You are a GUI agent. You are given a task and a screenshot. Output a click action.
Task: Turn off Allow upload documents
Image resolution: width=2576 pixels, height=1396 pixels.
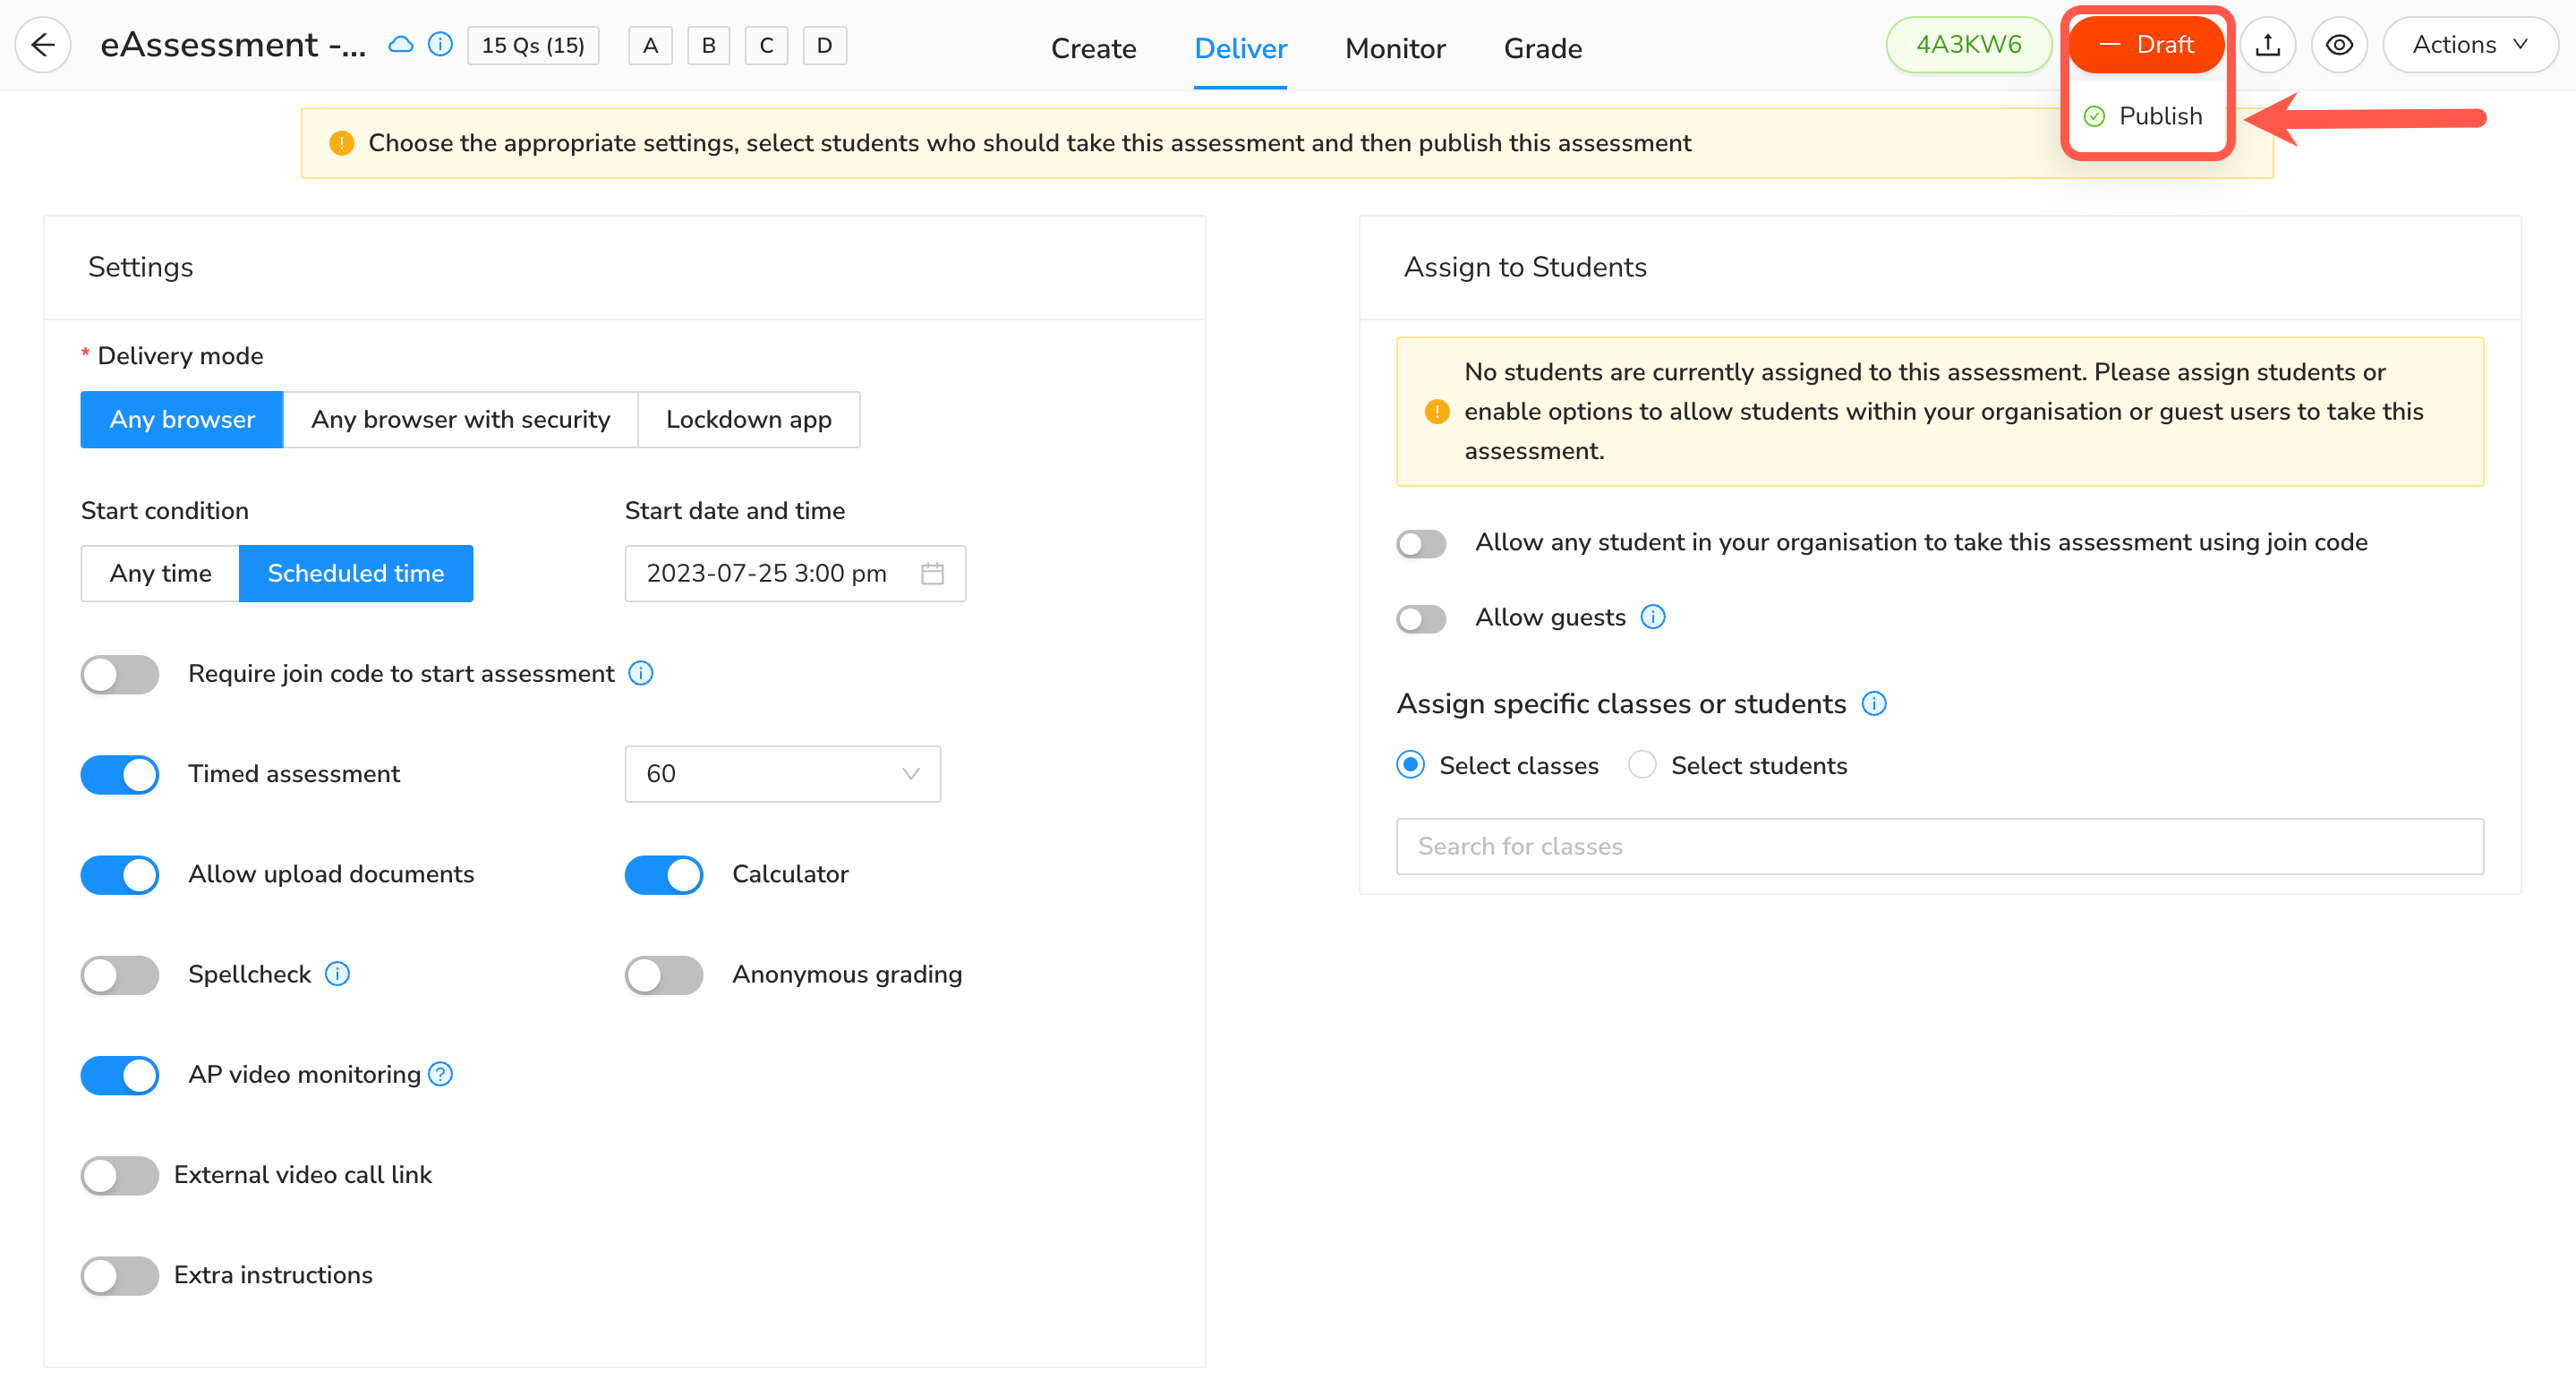(120, 874)
